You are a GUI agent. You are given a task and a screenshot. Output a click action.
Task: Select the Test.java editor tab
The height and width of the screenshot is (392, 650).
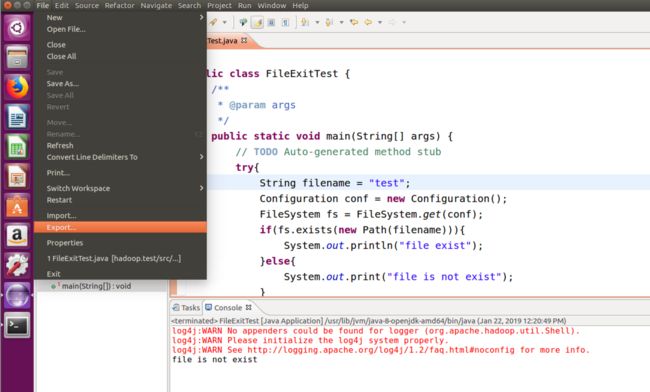pos(223,41)
